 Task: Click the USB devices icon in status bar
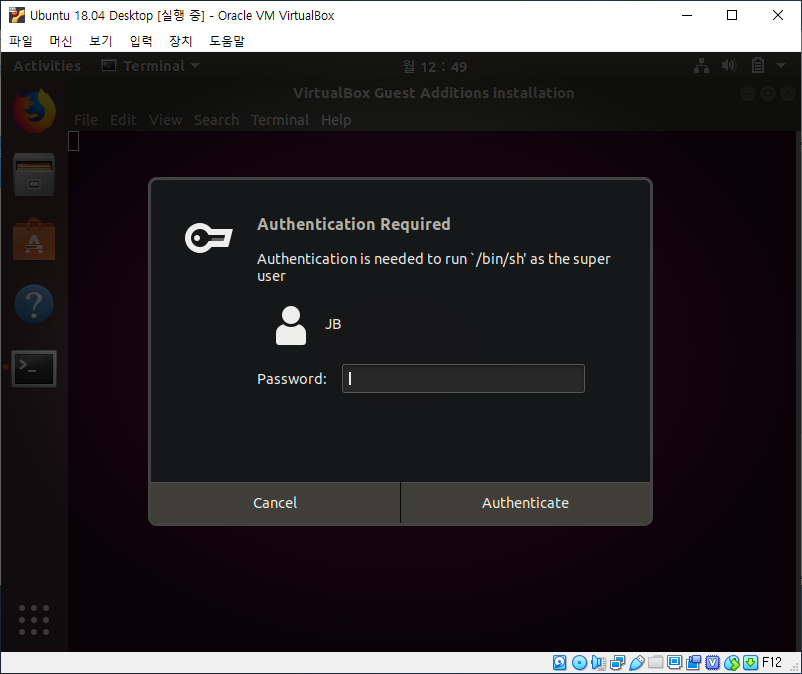636,663
